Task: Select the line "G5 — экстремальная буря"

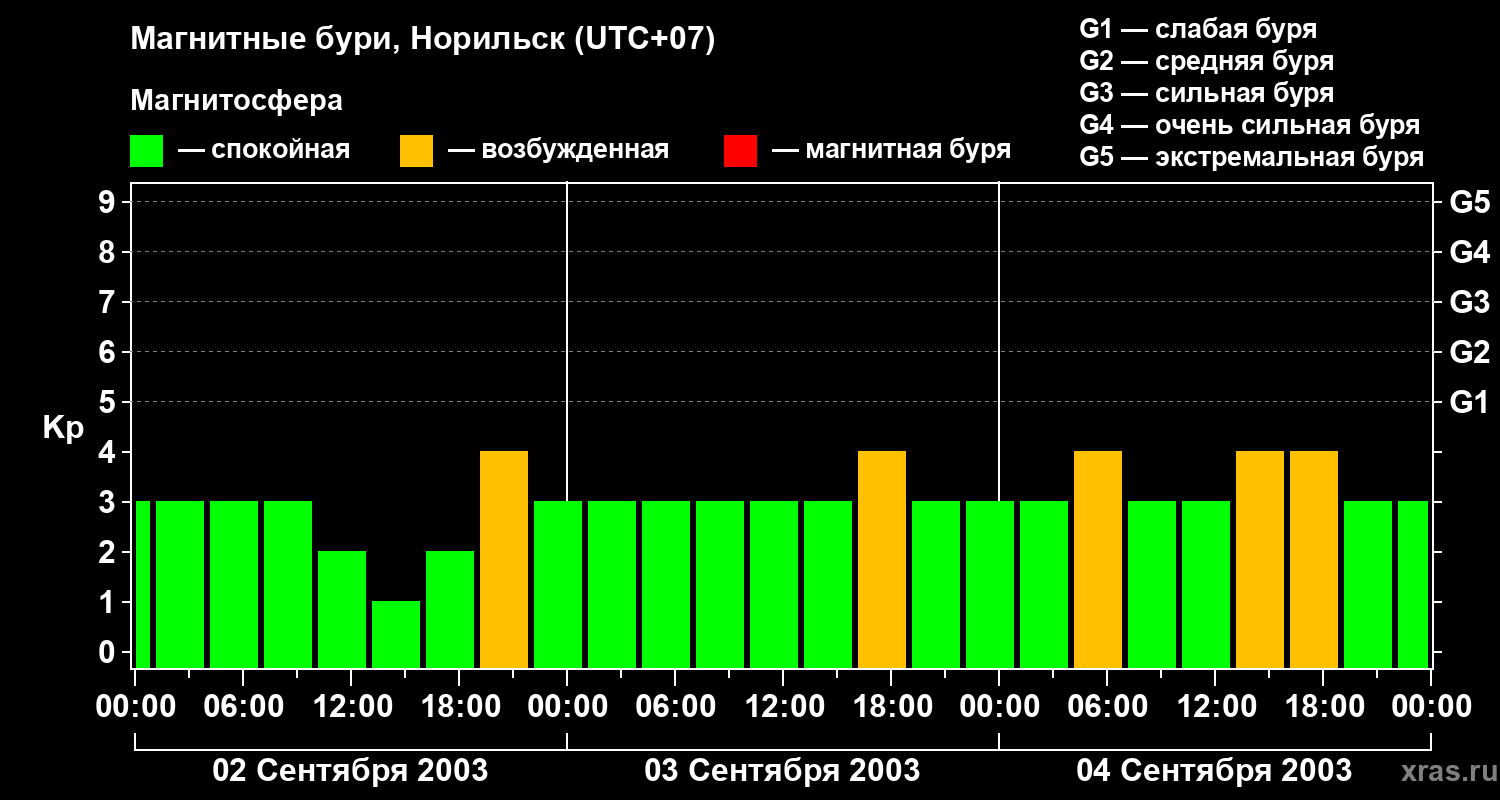Action: click(x=1251, y=157)
